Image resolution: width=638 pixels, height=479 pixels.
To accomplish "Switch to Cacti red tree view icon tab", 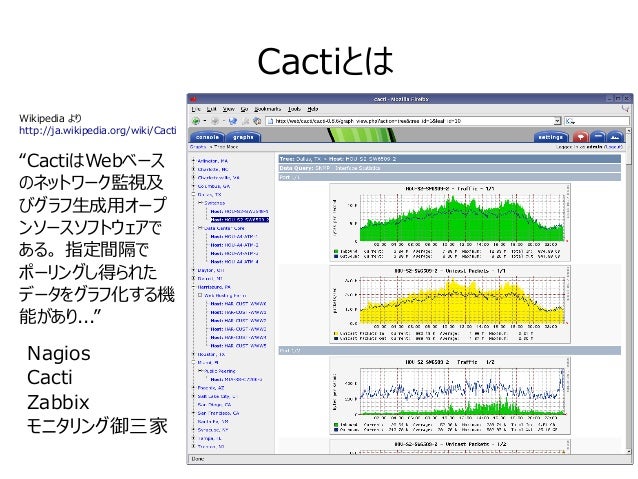I will (x=581, y=137).
